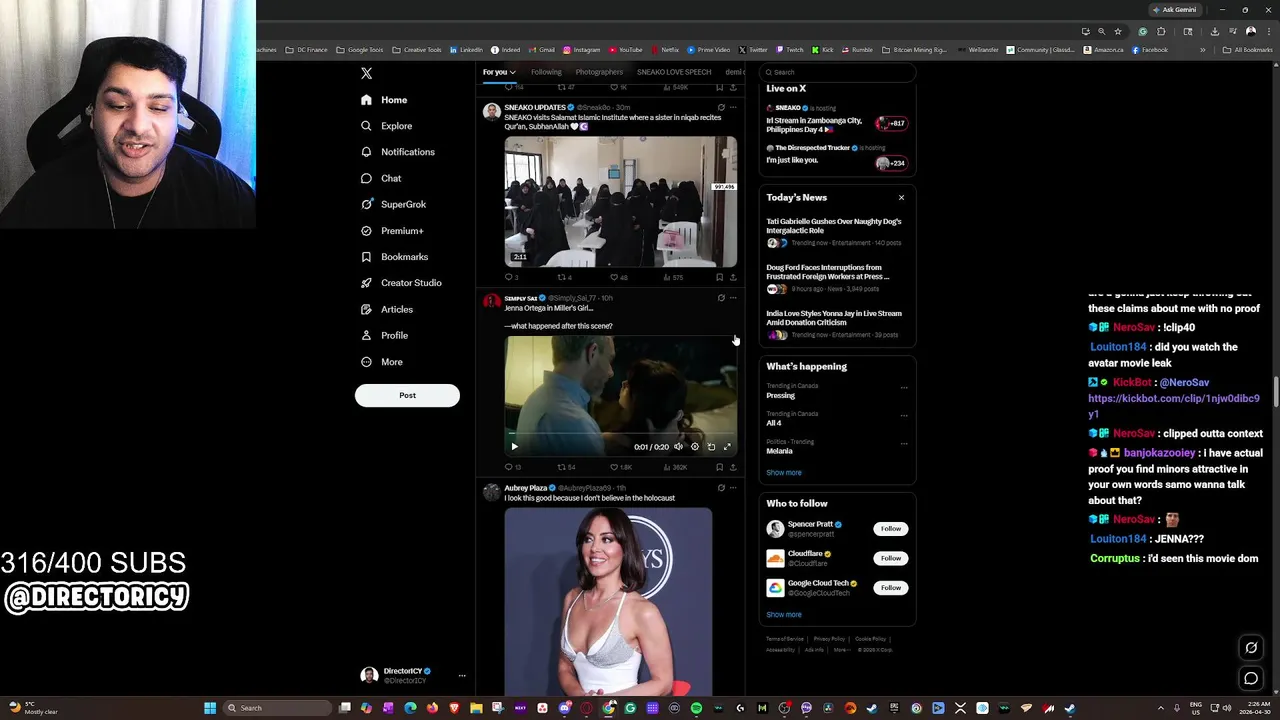The image size is (1280, 720).
Task: Click Show more under Who to follow
Action: pos(784,615)
